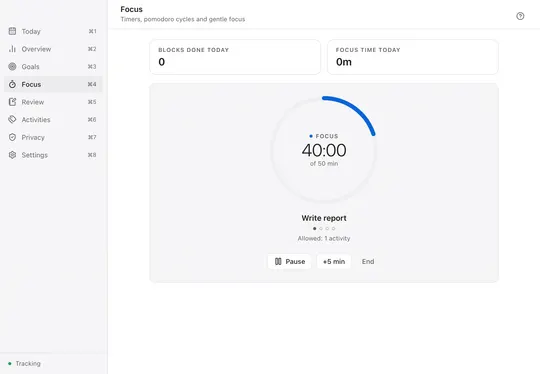Click the Focus page heading
The image size is (540, 374).
click(x=132, y=9)
